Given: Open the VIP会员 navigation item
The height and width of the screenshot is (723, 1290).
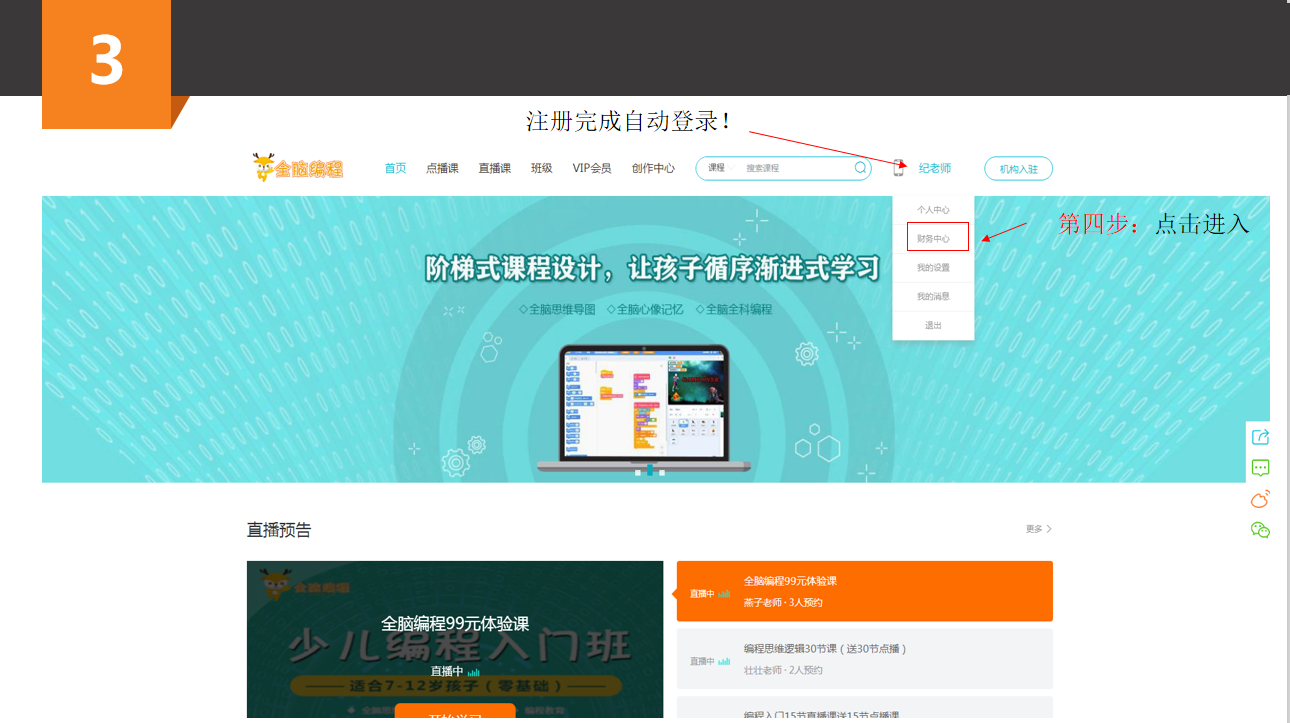Looking at the screenshot, I should click(592, 168).
